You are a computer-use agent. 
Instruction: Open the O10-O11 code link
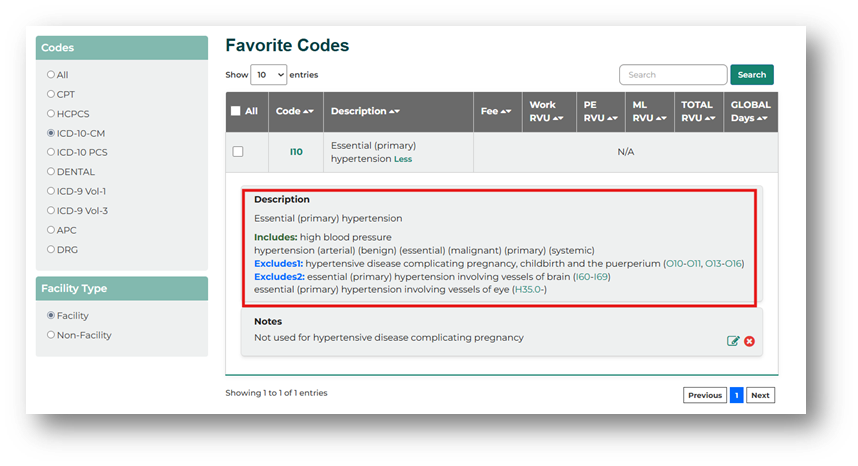click(683, 263)
